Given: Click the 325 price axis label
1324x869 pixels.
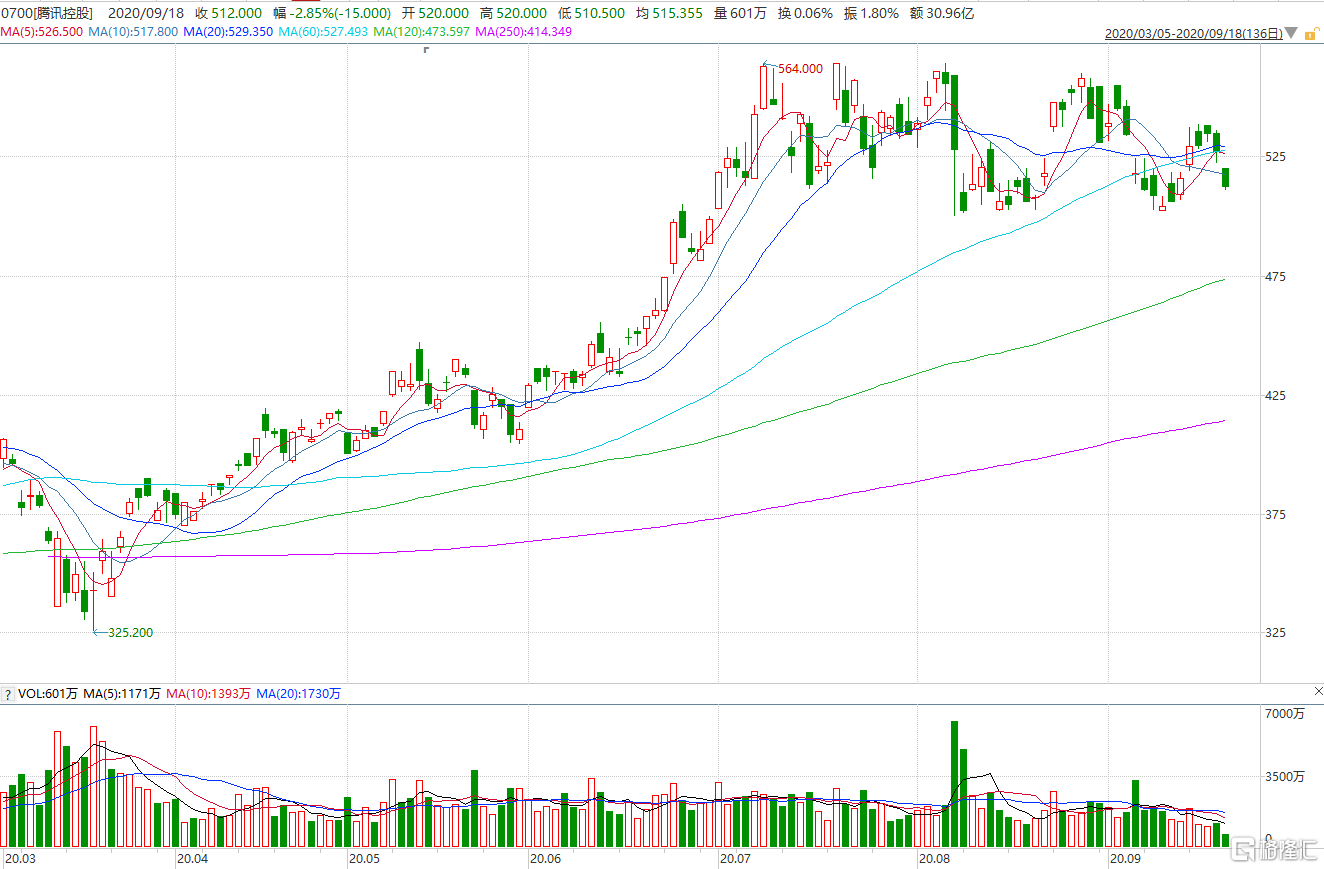Looking at the screenshot, I should click(x=1275, y=633).
